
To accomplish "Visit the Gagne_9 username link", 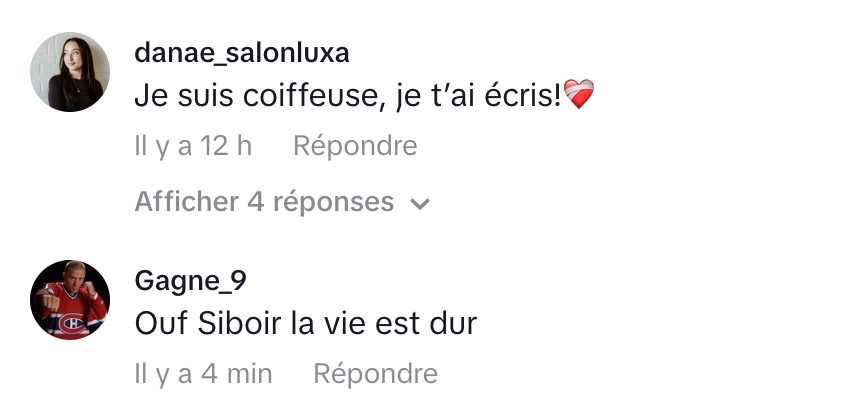I will tap(190, 282).
